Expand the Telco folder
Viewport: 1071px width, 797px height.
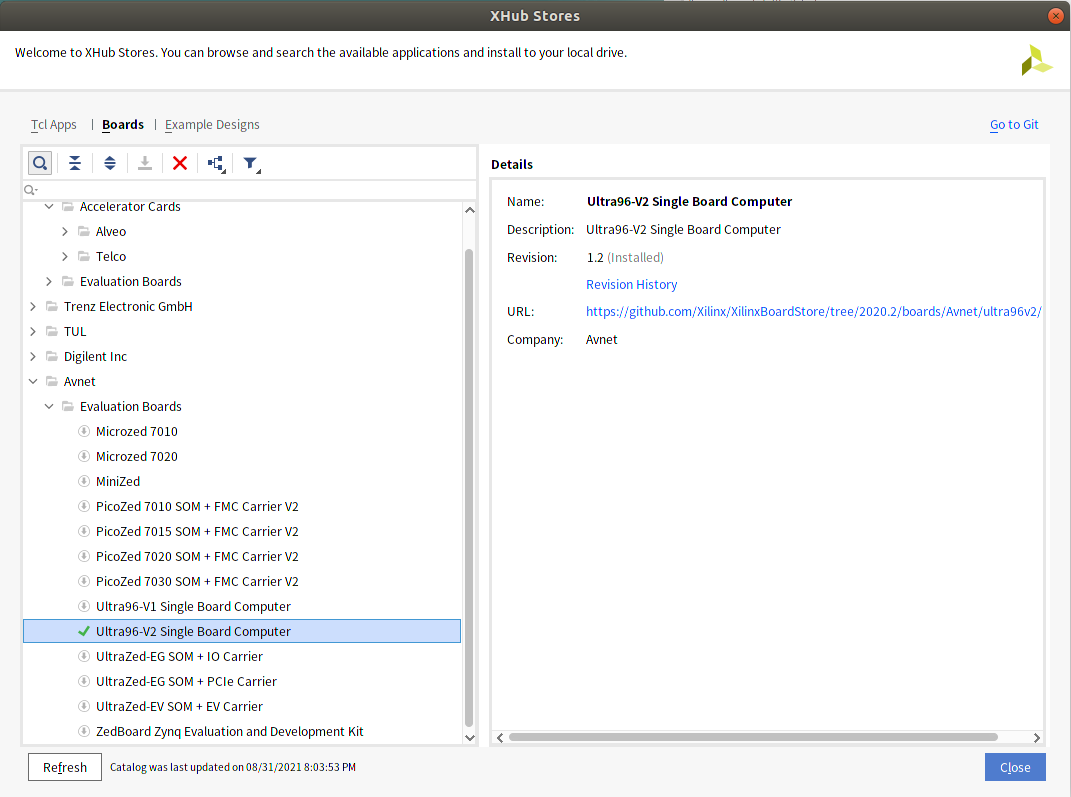point(65,256)
